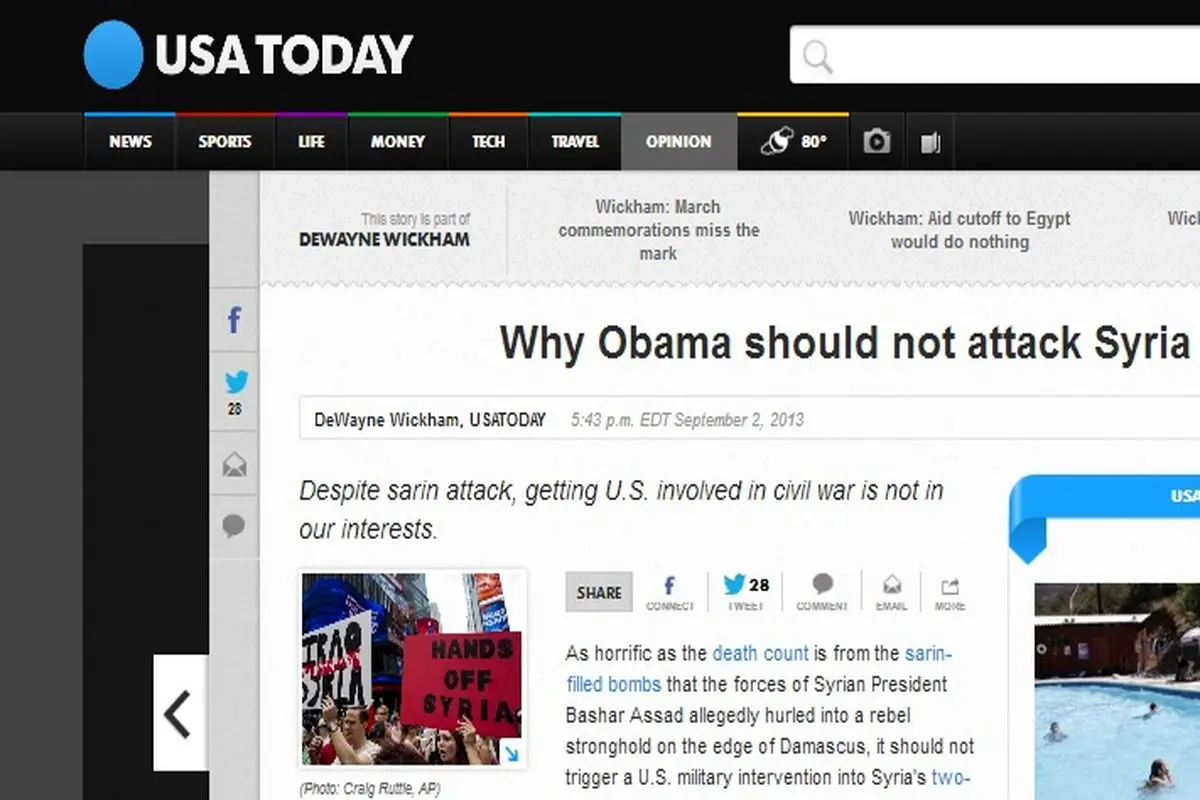The image size is (1200, 800).
Task: Open comments bubble in left sidebar
Action: [x=234, y=527]
